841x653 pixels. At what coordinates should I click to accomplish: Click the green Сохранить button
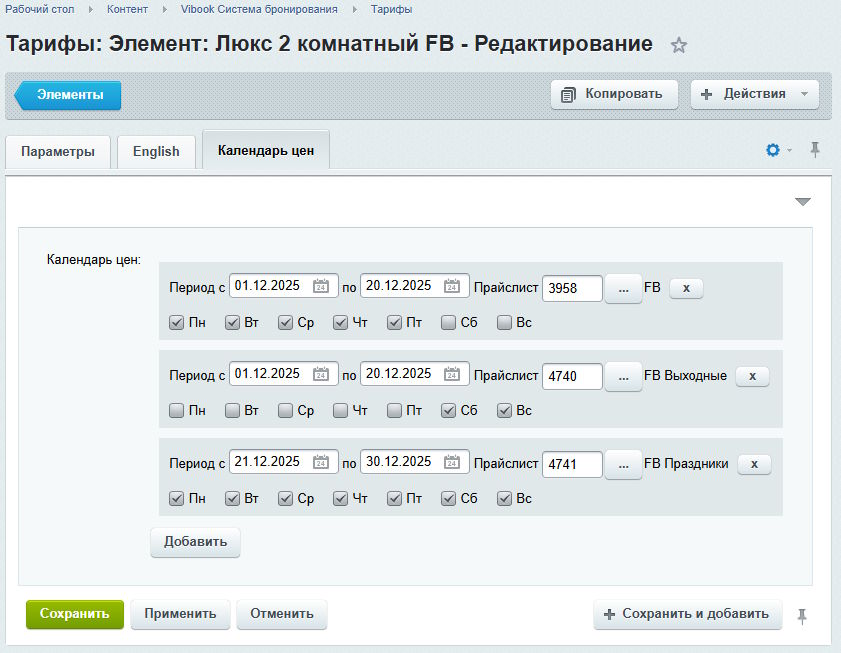coord(75,614)
